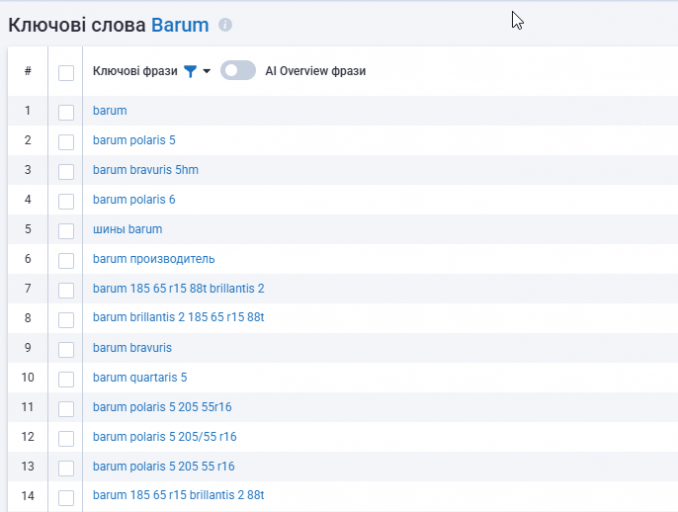Click the '#' column header
The height and width of the screenshot is (512, 678).
(x=28, y=70)
